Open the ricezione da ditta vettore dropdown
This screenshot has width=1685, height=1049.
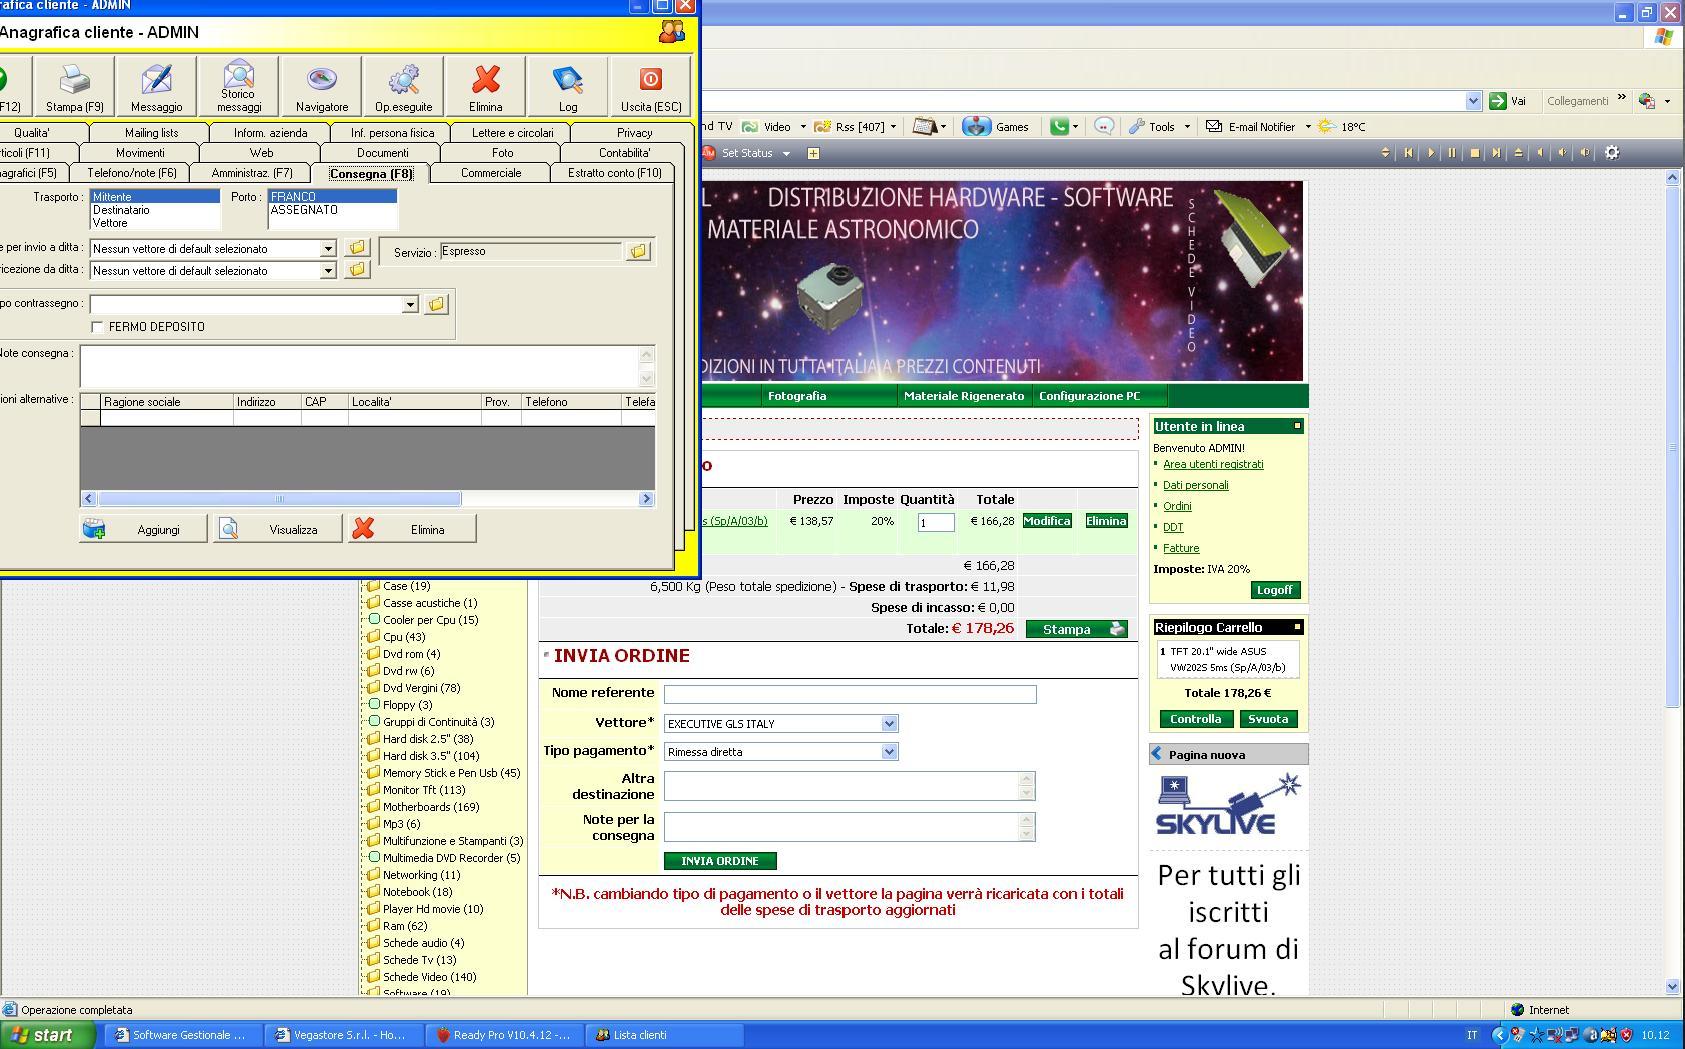tap(327, 271)
